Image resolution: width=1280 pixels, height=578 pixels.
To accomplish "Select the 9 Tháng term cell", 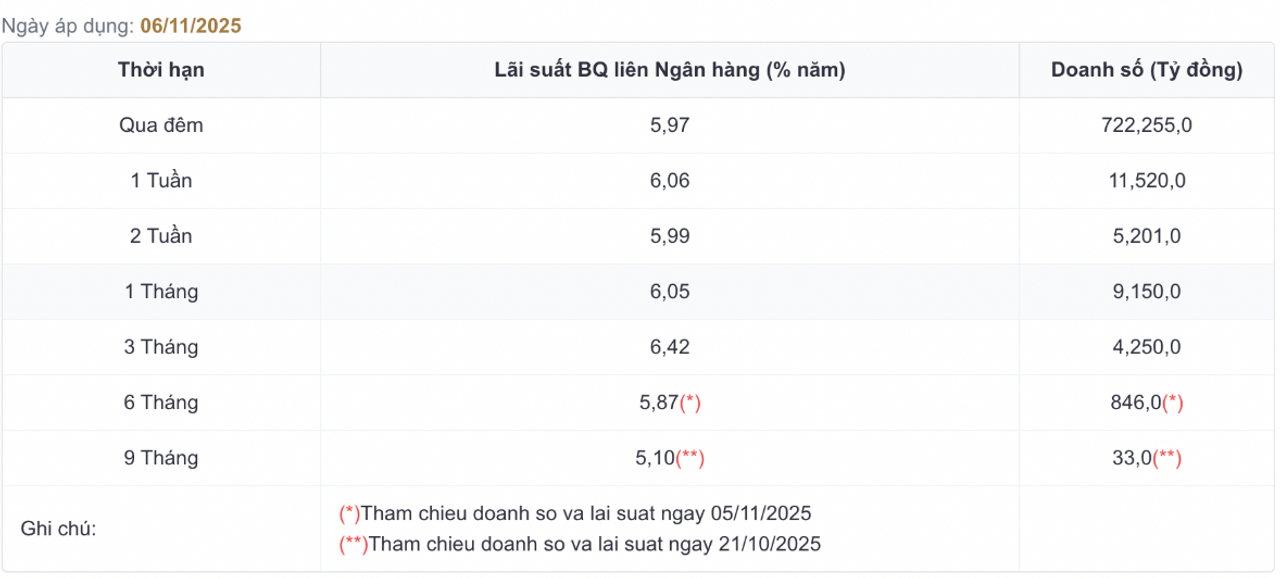I will pos(161,458).
